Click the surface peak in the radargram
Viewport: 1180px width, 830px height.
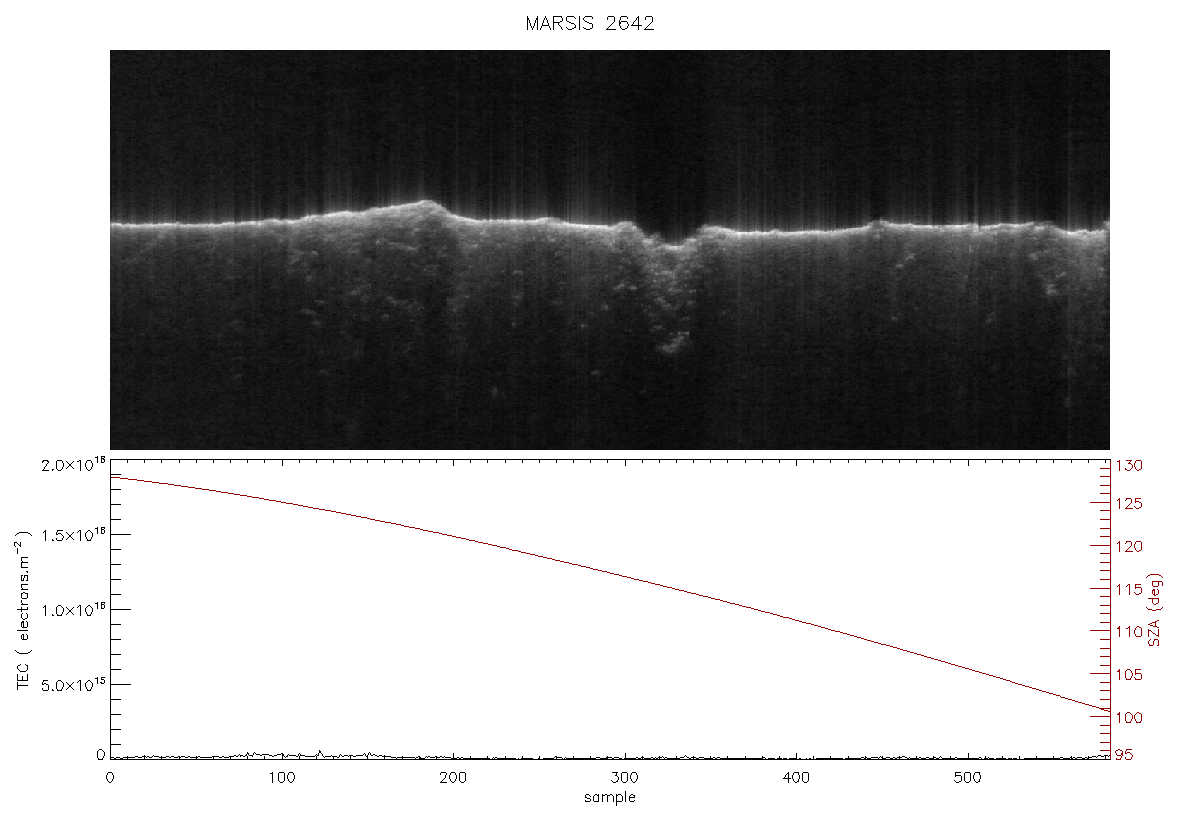click(426, 202)
